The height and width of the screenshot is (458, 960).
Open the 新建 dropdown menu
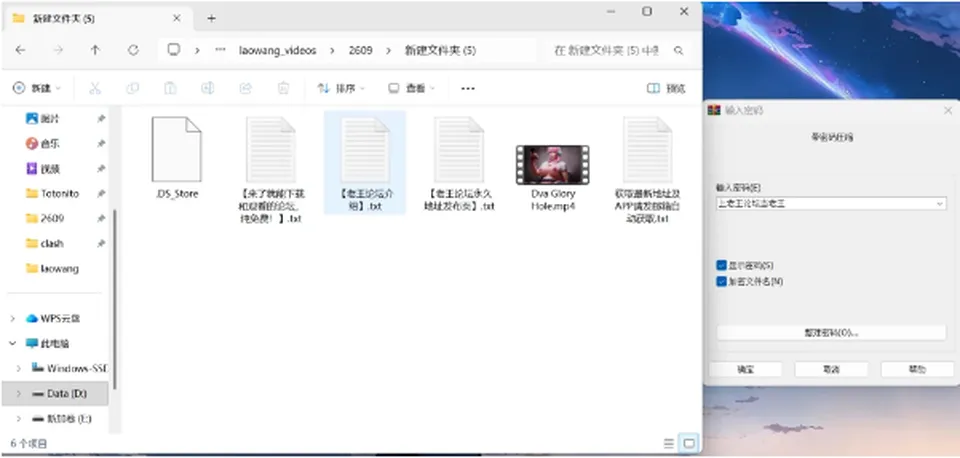[x=37, y=88]
